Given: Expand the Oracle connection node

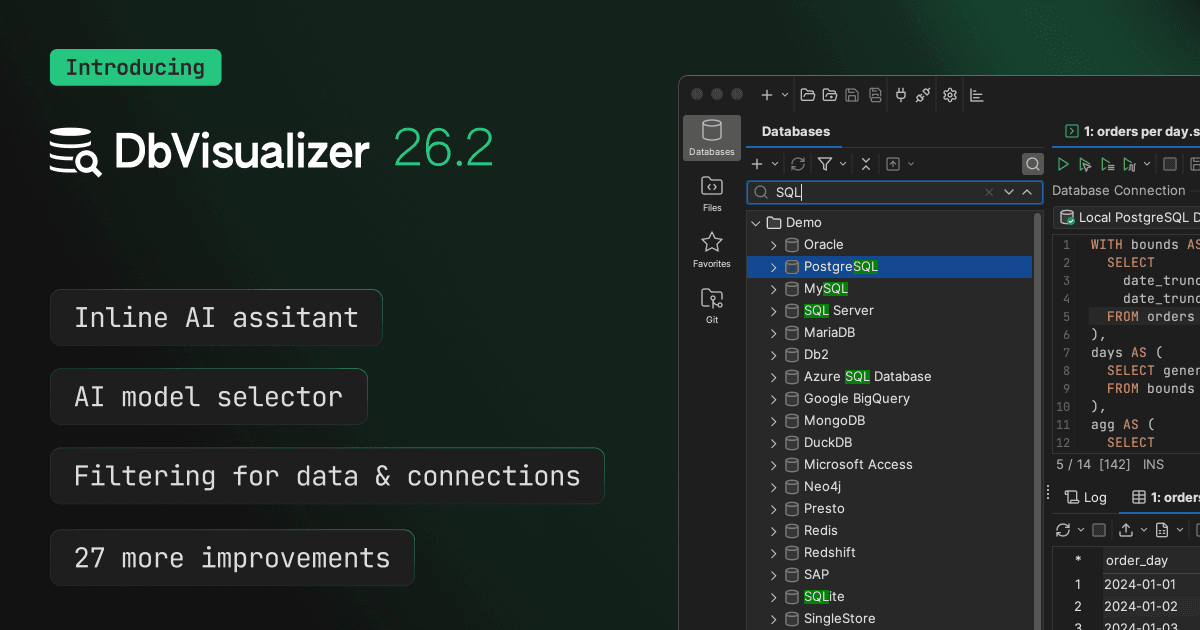Looking at the screenshot, I should click(773, 244).
